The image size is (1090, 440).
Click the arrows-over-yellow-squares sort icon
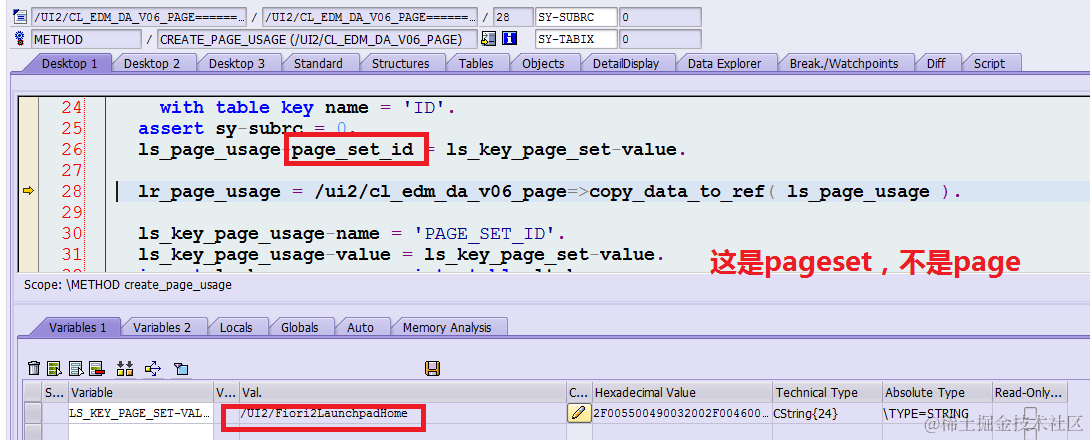coord(125,368)
